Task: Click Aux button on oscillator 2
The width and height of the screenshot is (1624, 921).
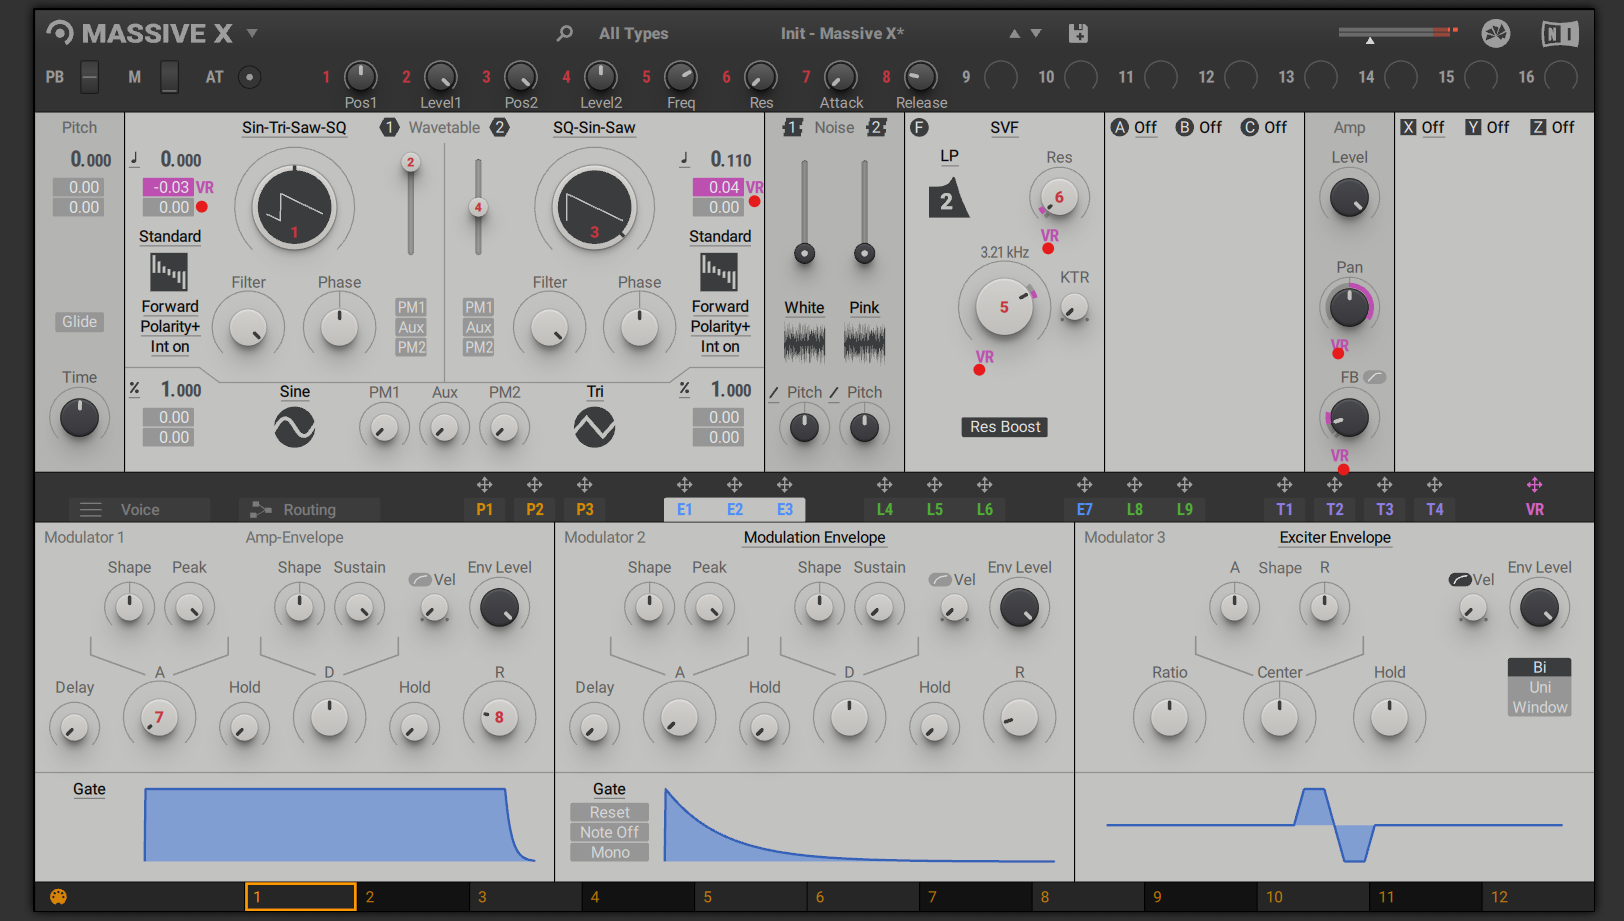Action: point(479,327)
